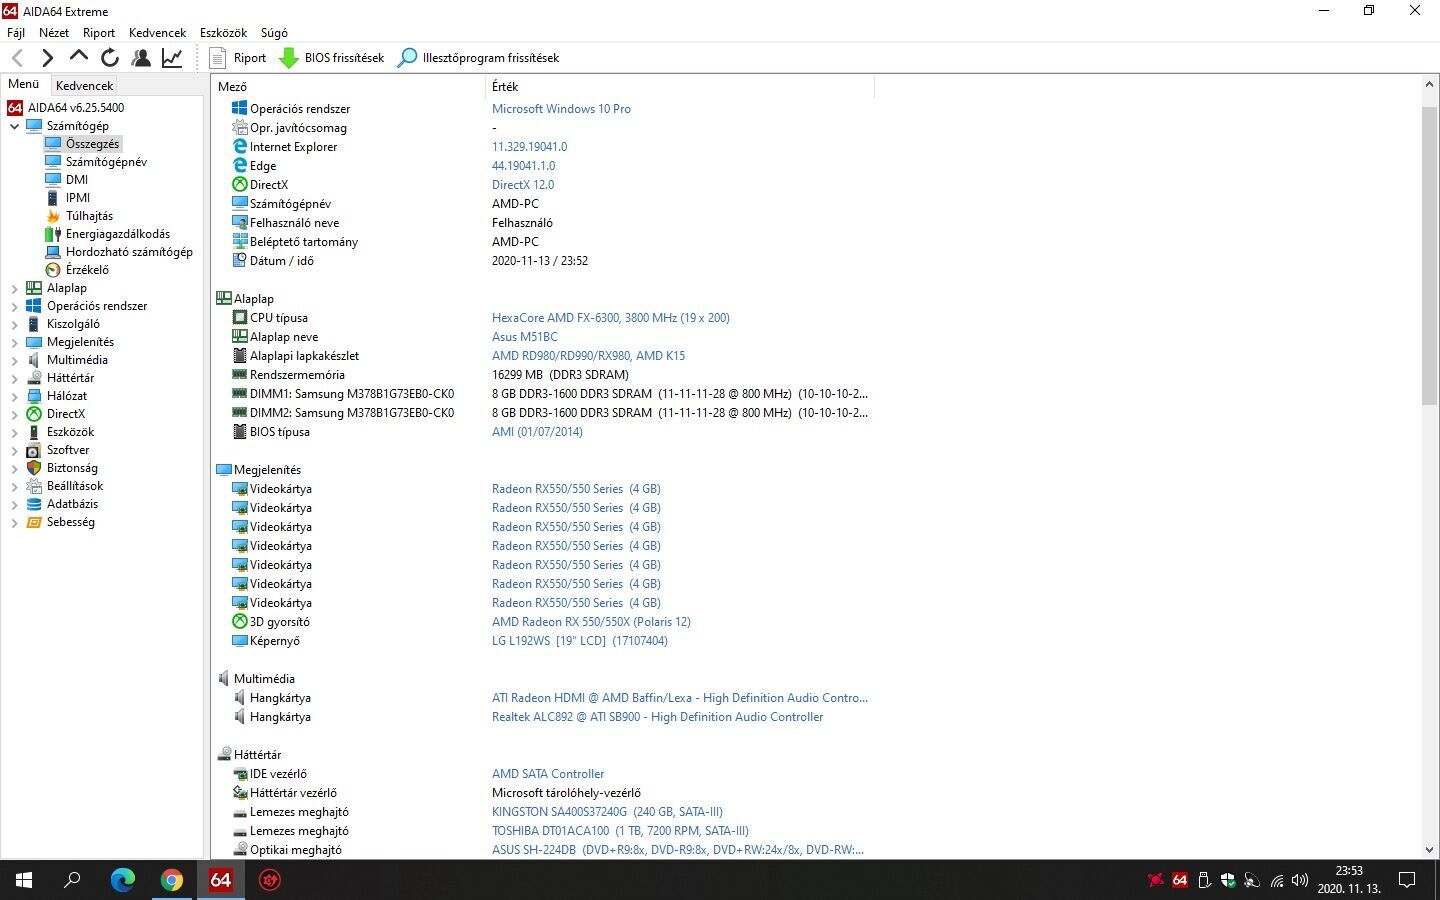Open Microsoft Windows 10 Pro link

coord(561,109)
